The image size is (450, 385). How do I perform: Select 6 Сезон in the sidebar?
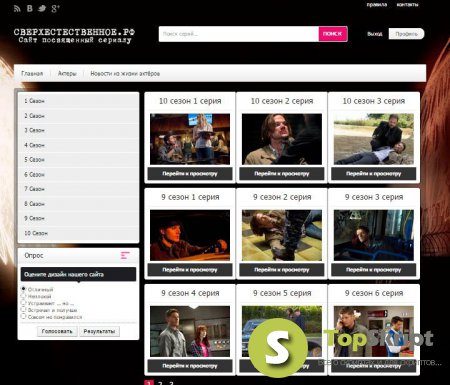point(78,175)
